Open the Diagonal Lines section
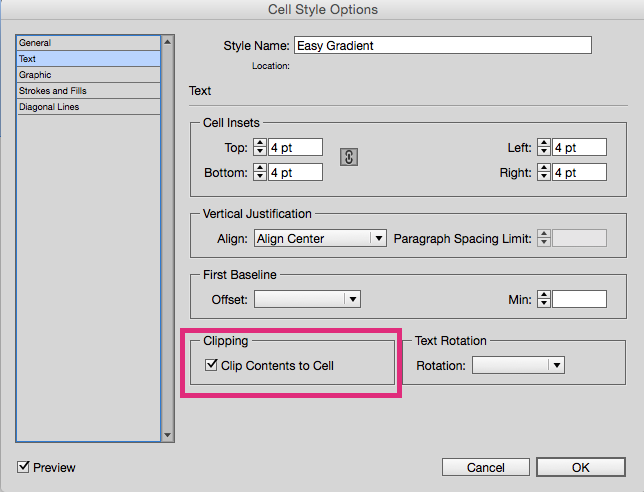 tap(88, 107)
